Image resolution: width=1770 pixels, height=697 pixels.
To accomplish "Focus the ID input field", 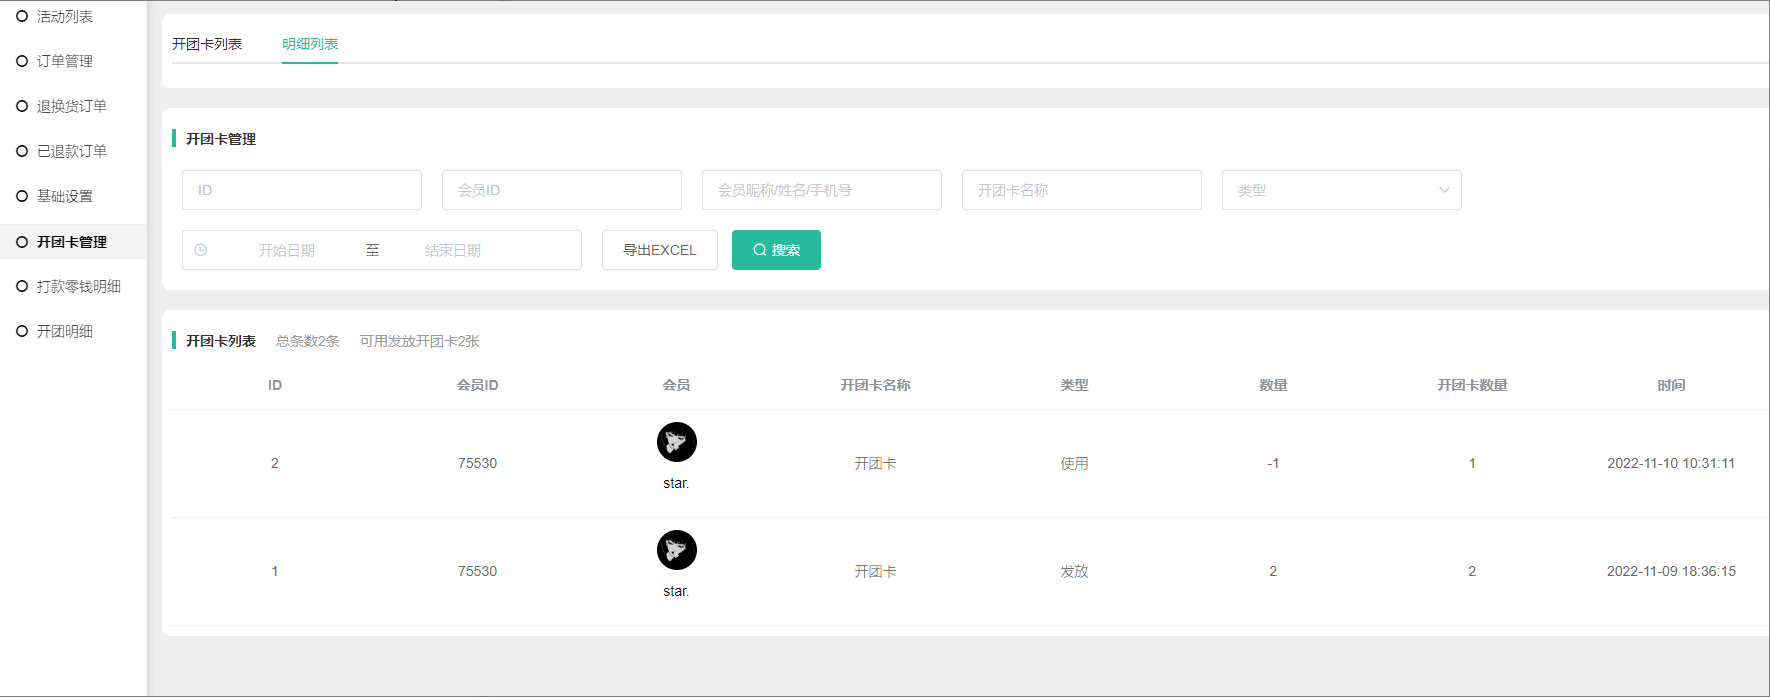I will 301,190.
